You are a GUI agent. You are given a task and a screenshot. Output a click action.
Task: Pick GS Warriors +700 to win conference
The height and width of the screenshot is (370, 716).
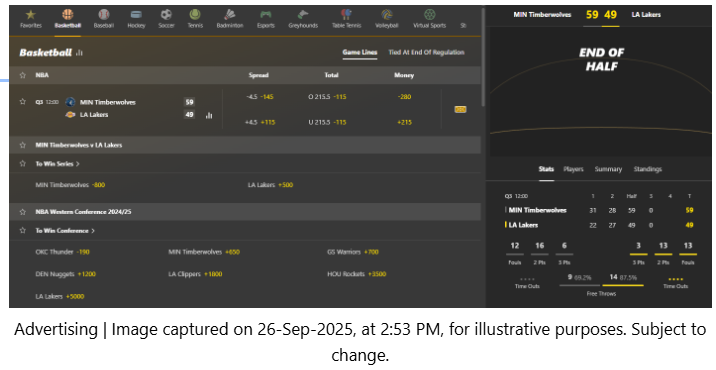tap(353, 252)
